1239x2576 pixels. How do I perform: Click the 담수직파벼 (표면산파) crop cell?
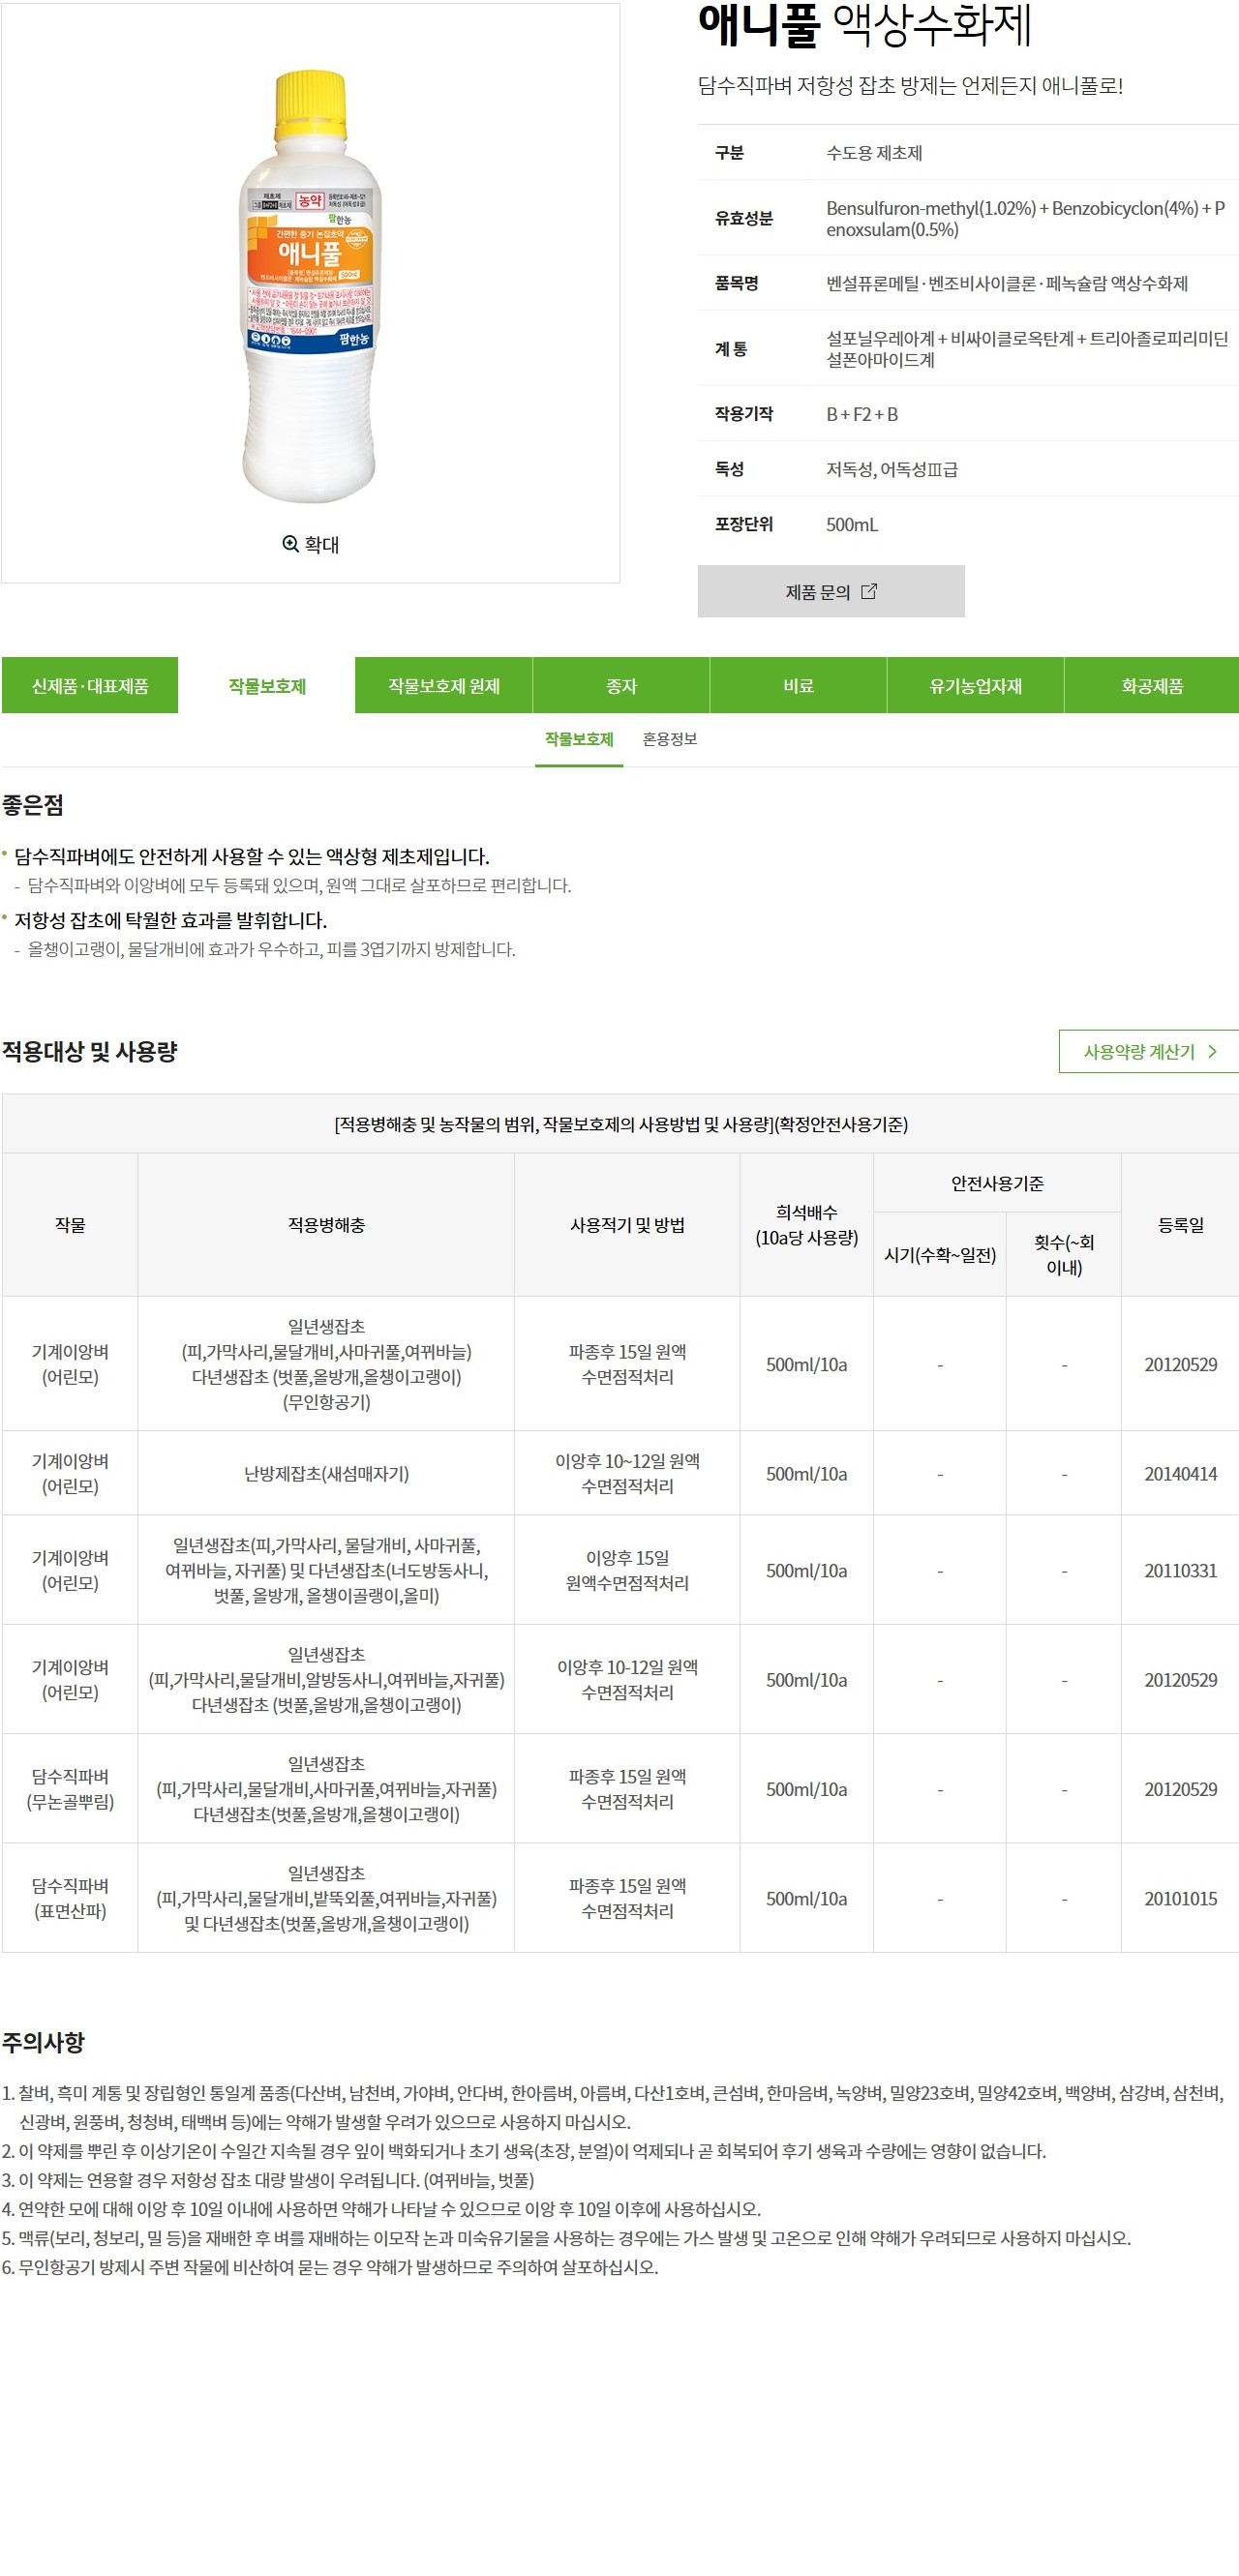70,1898
